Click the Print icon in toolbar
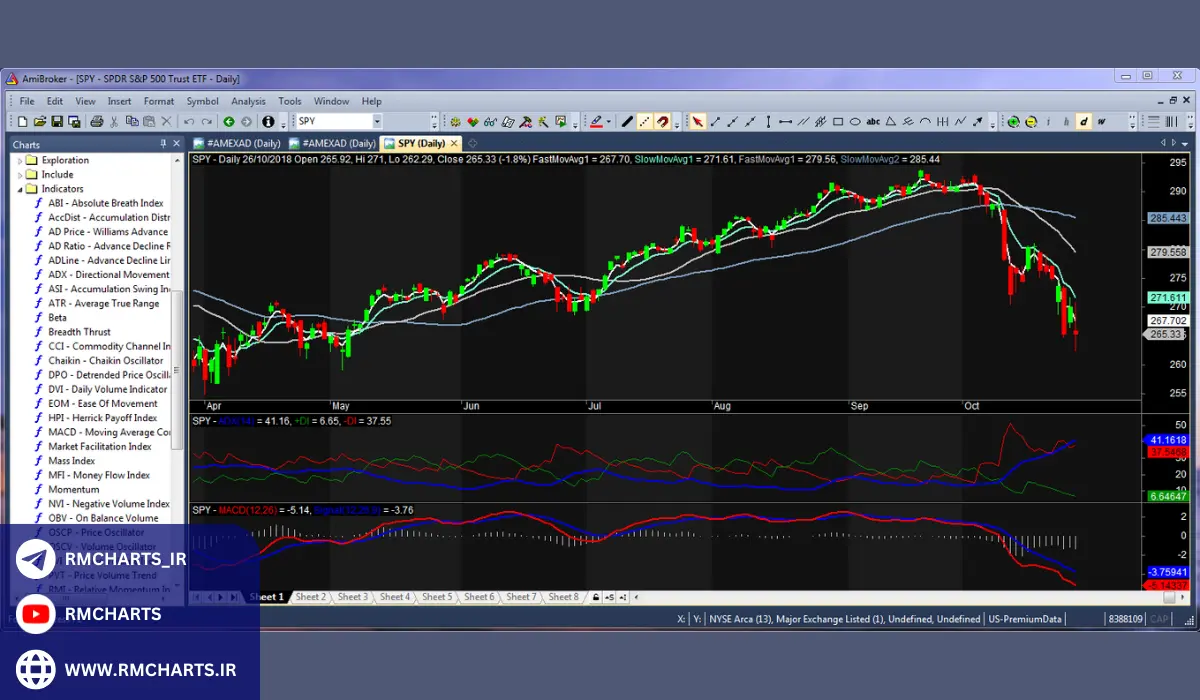Image resolution: width=1200 pixels, height=700 pixels. click(x=97, y=122)
